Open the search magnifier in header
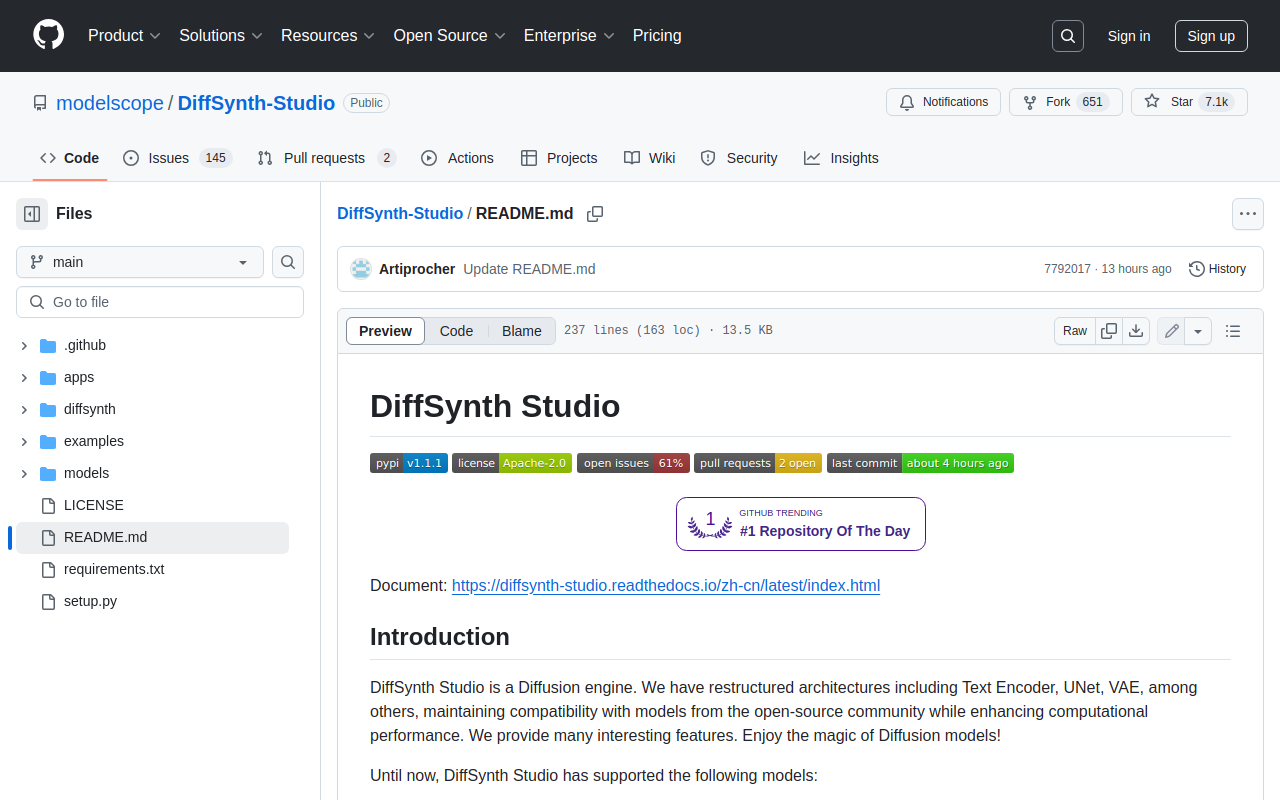 pos(1068,36)
